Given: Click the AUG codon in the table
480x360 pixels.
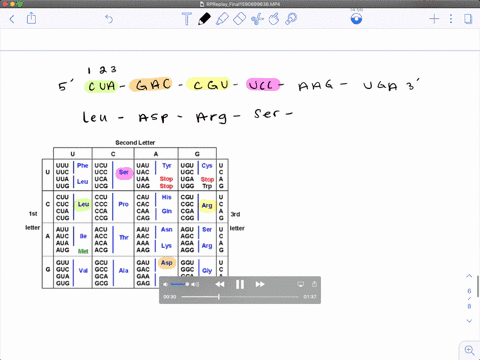Looking at the screenshot, I should [63, 250].
